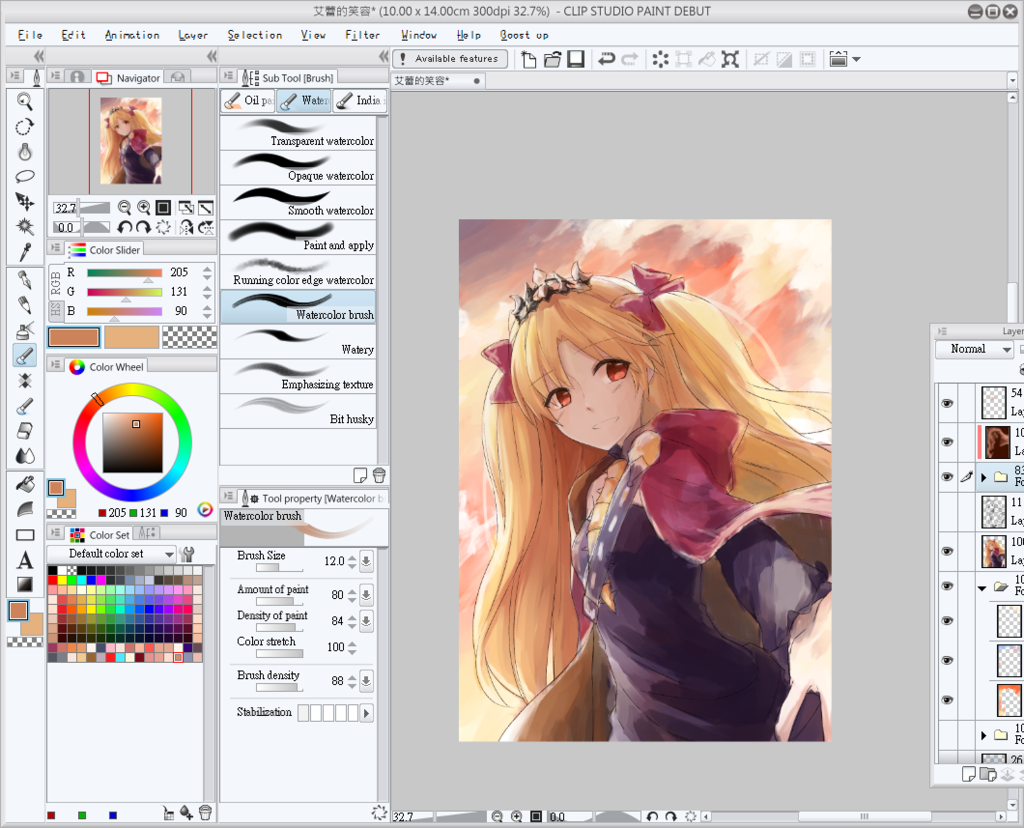Toggle visibility of layer at 54%

click(947, 404)
